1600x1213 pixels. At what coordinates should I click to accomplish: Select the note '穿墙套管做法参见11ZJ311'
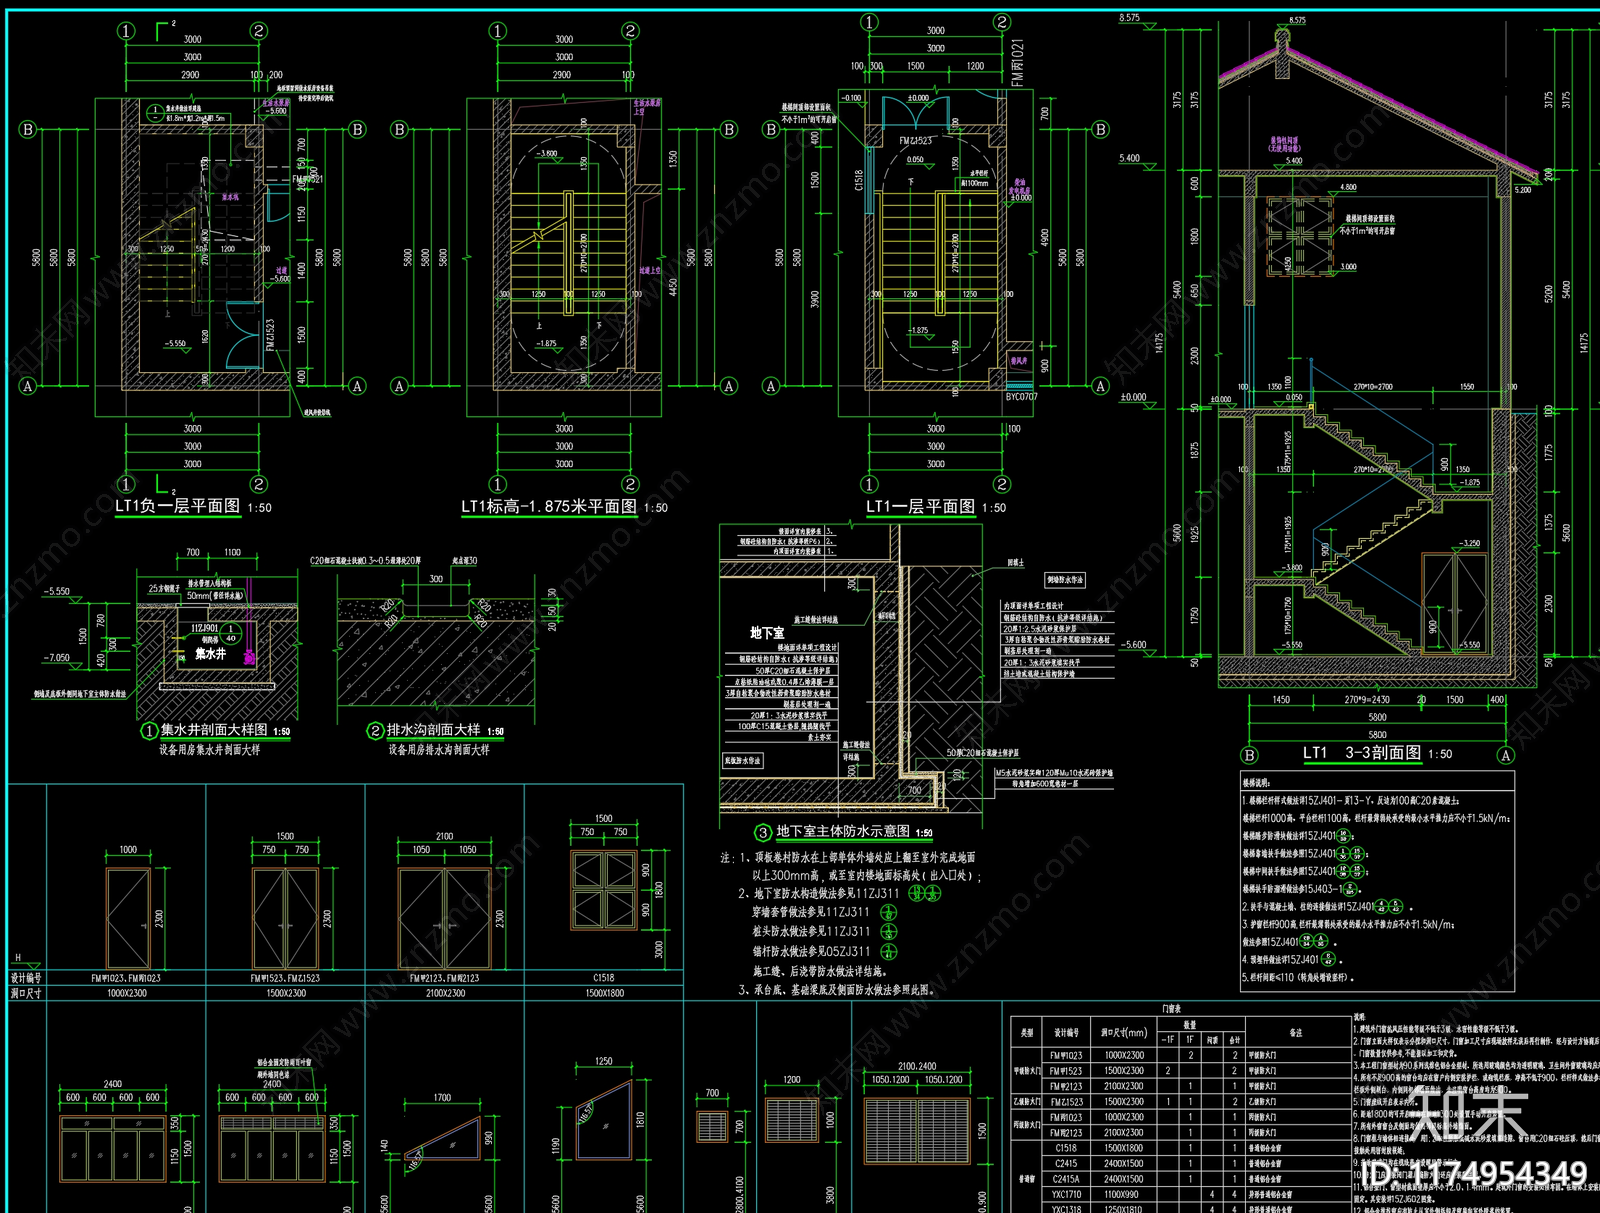811,912
